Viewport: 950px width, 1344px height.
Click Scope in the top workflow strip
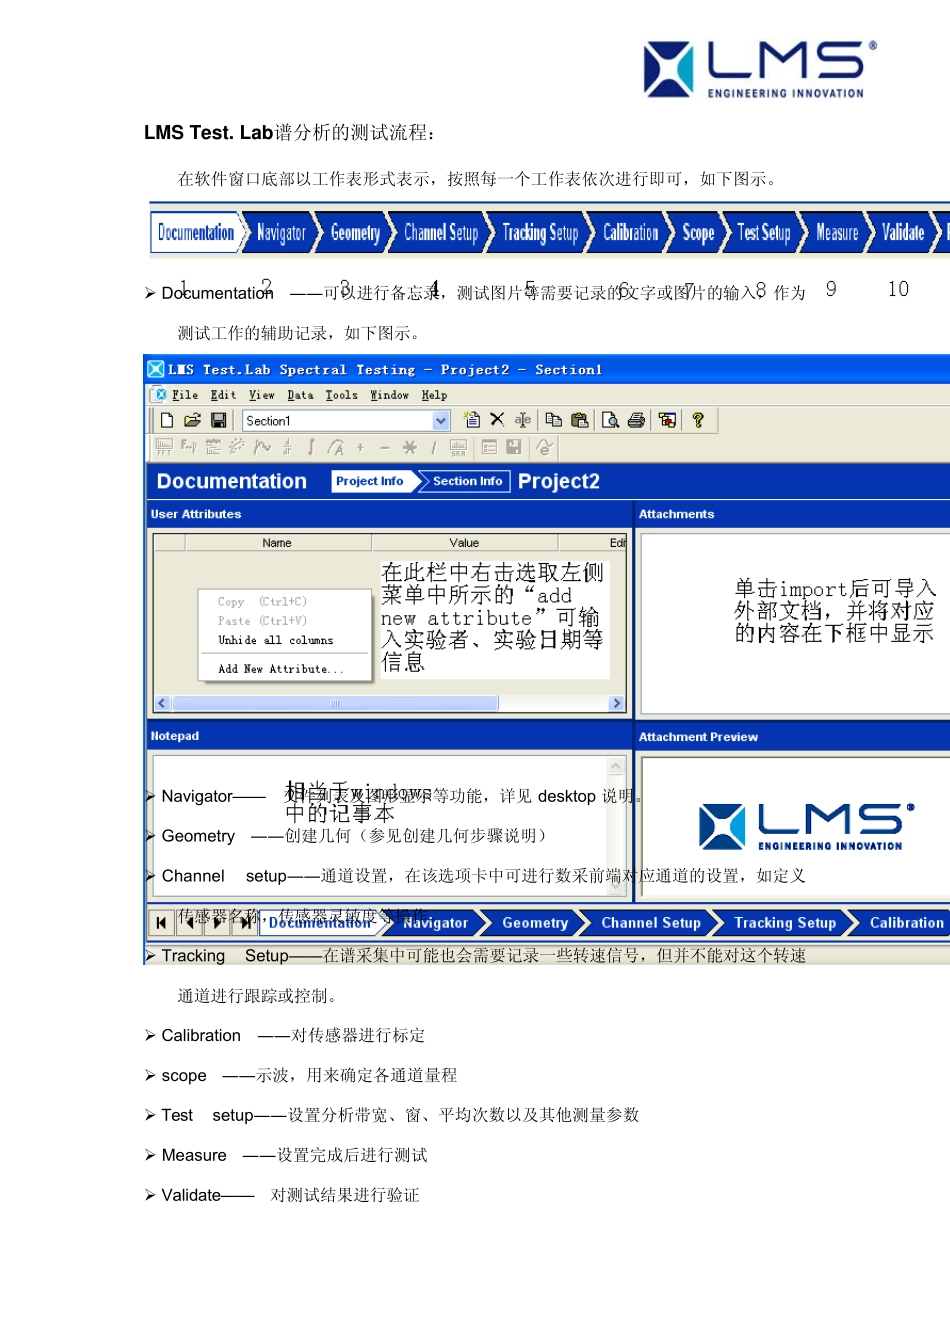point(698,233)
